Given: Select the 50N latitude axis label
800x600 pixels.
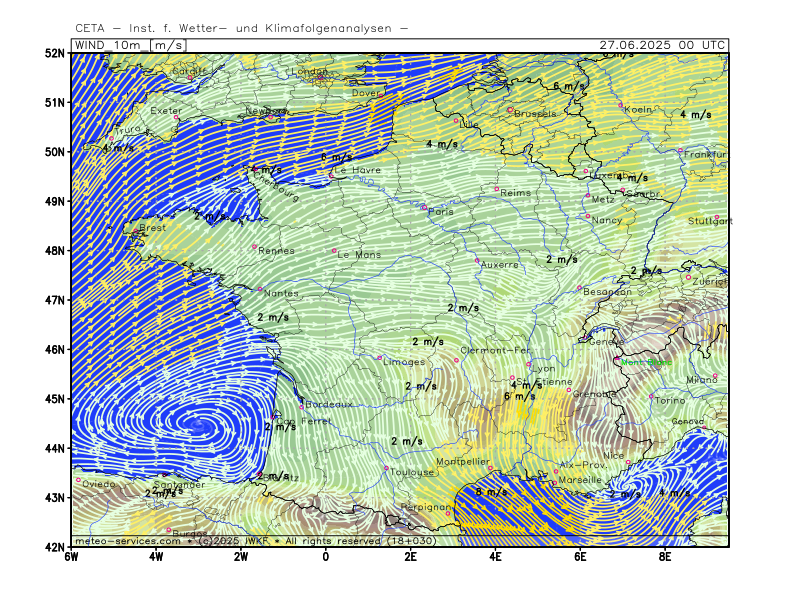Looking at the screenshot, I should point(55,152).
